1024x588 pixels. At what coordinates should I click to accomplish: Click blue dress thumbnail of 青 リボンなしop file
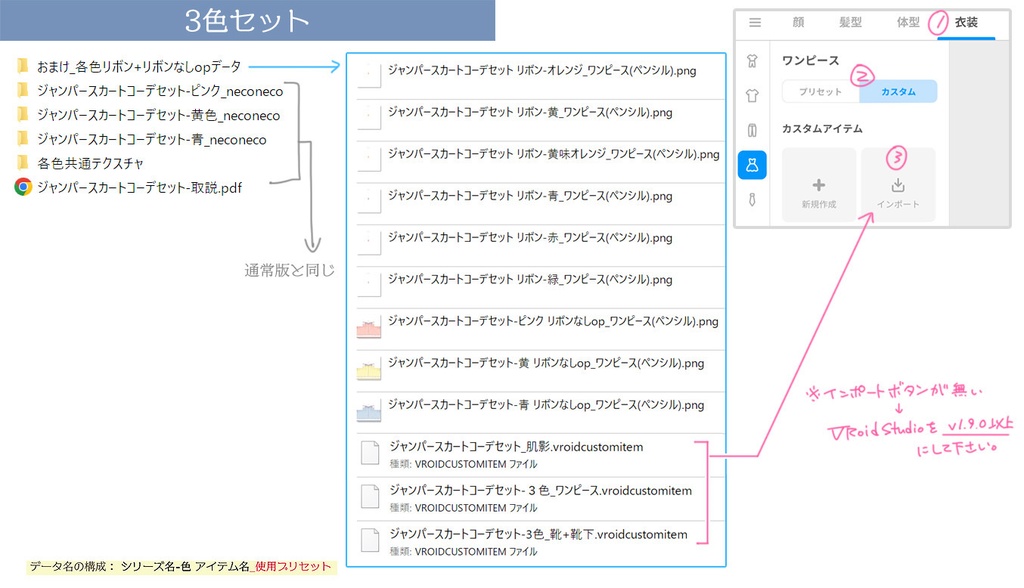369,412
